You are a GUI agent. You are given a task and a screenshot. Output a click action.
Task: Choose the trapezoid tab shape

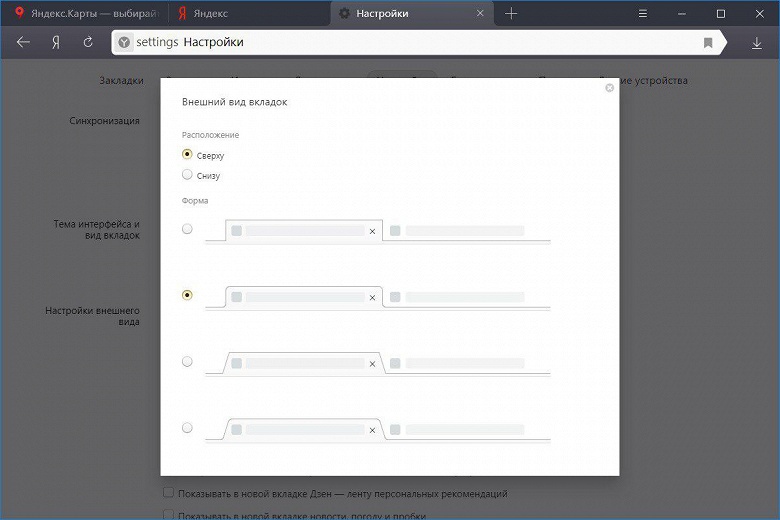pyautogui.click(x=187, y=361)
